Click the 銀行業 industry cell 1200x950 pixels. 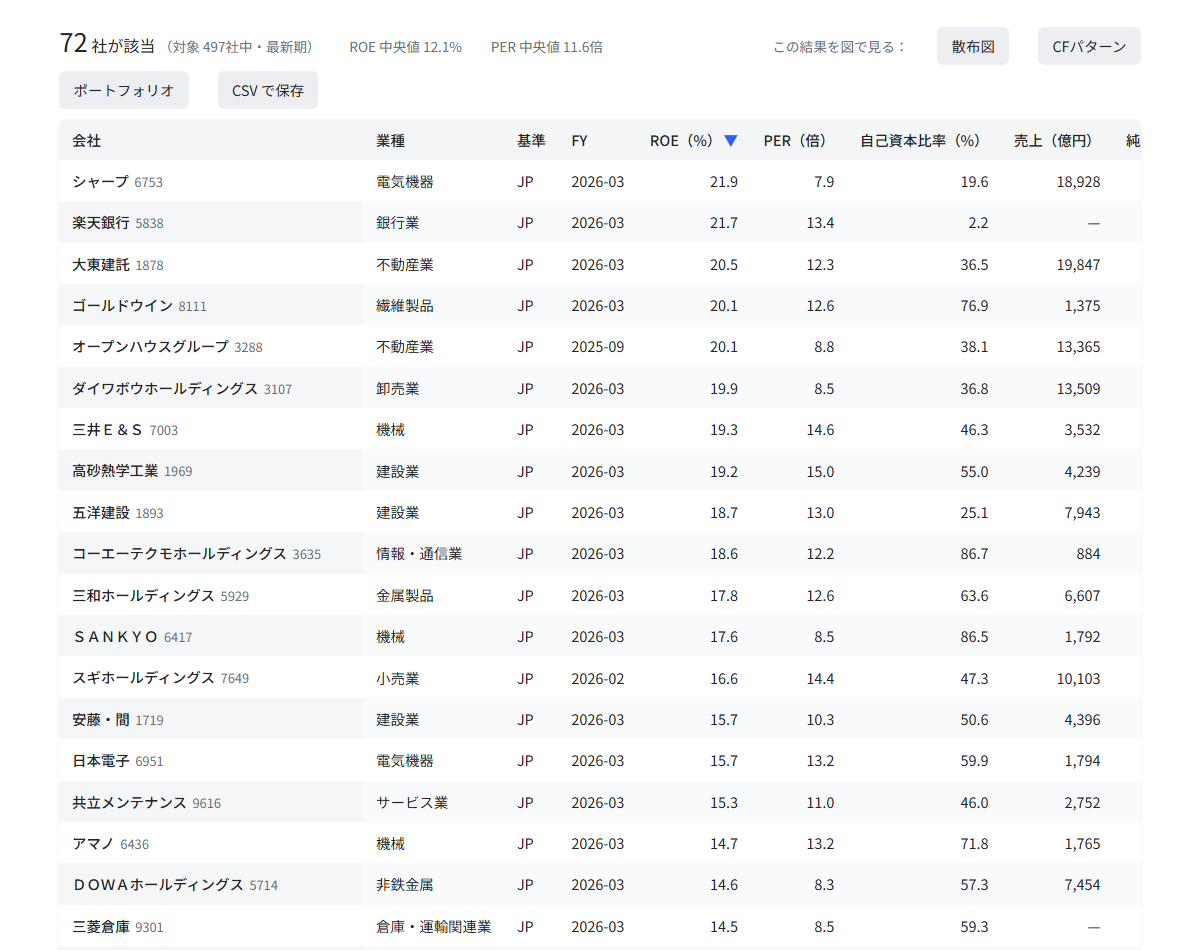[x=398, y=223]
